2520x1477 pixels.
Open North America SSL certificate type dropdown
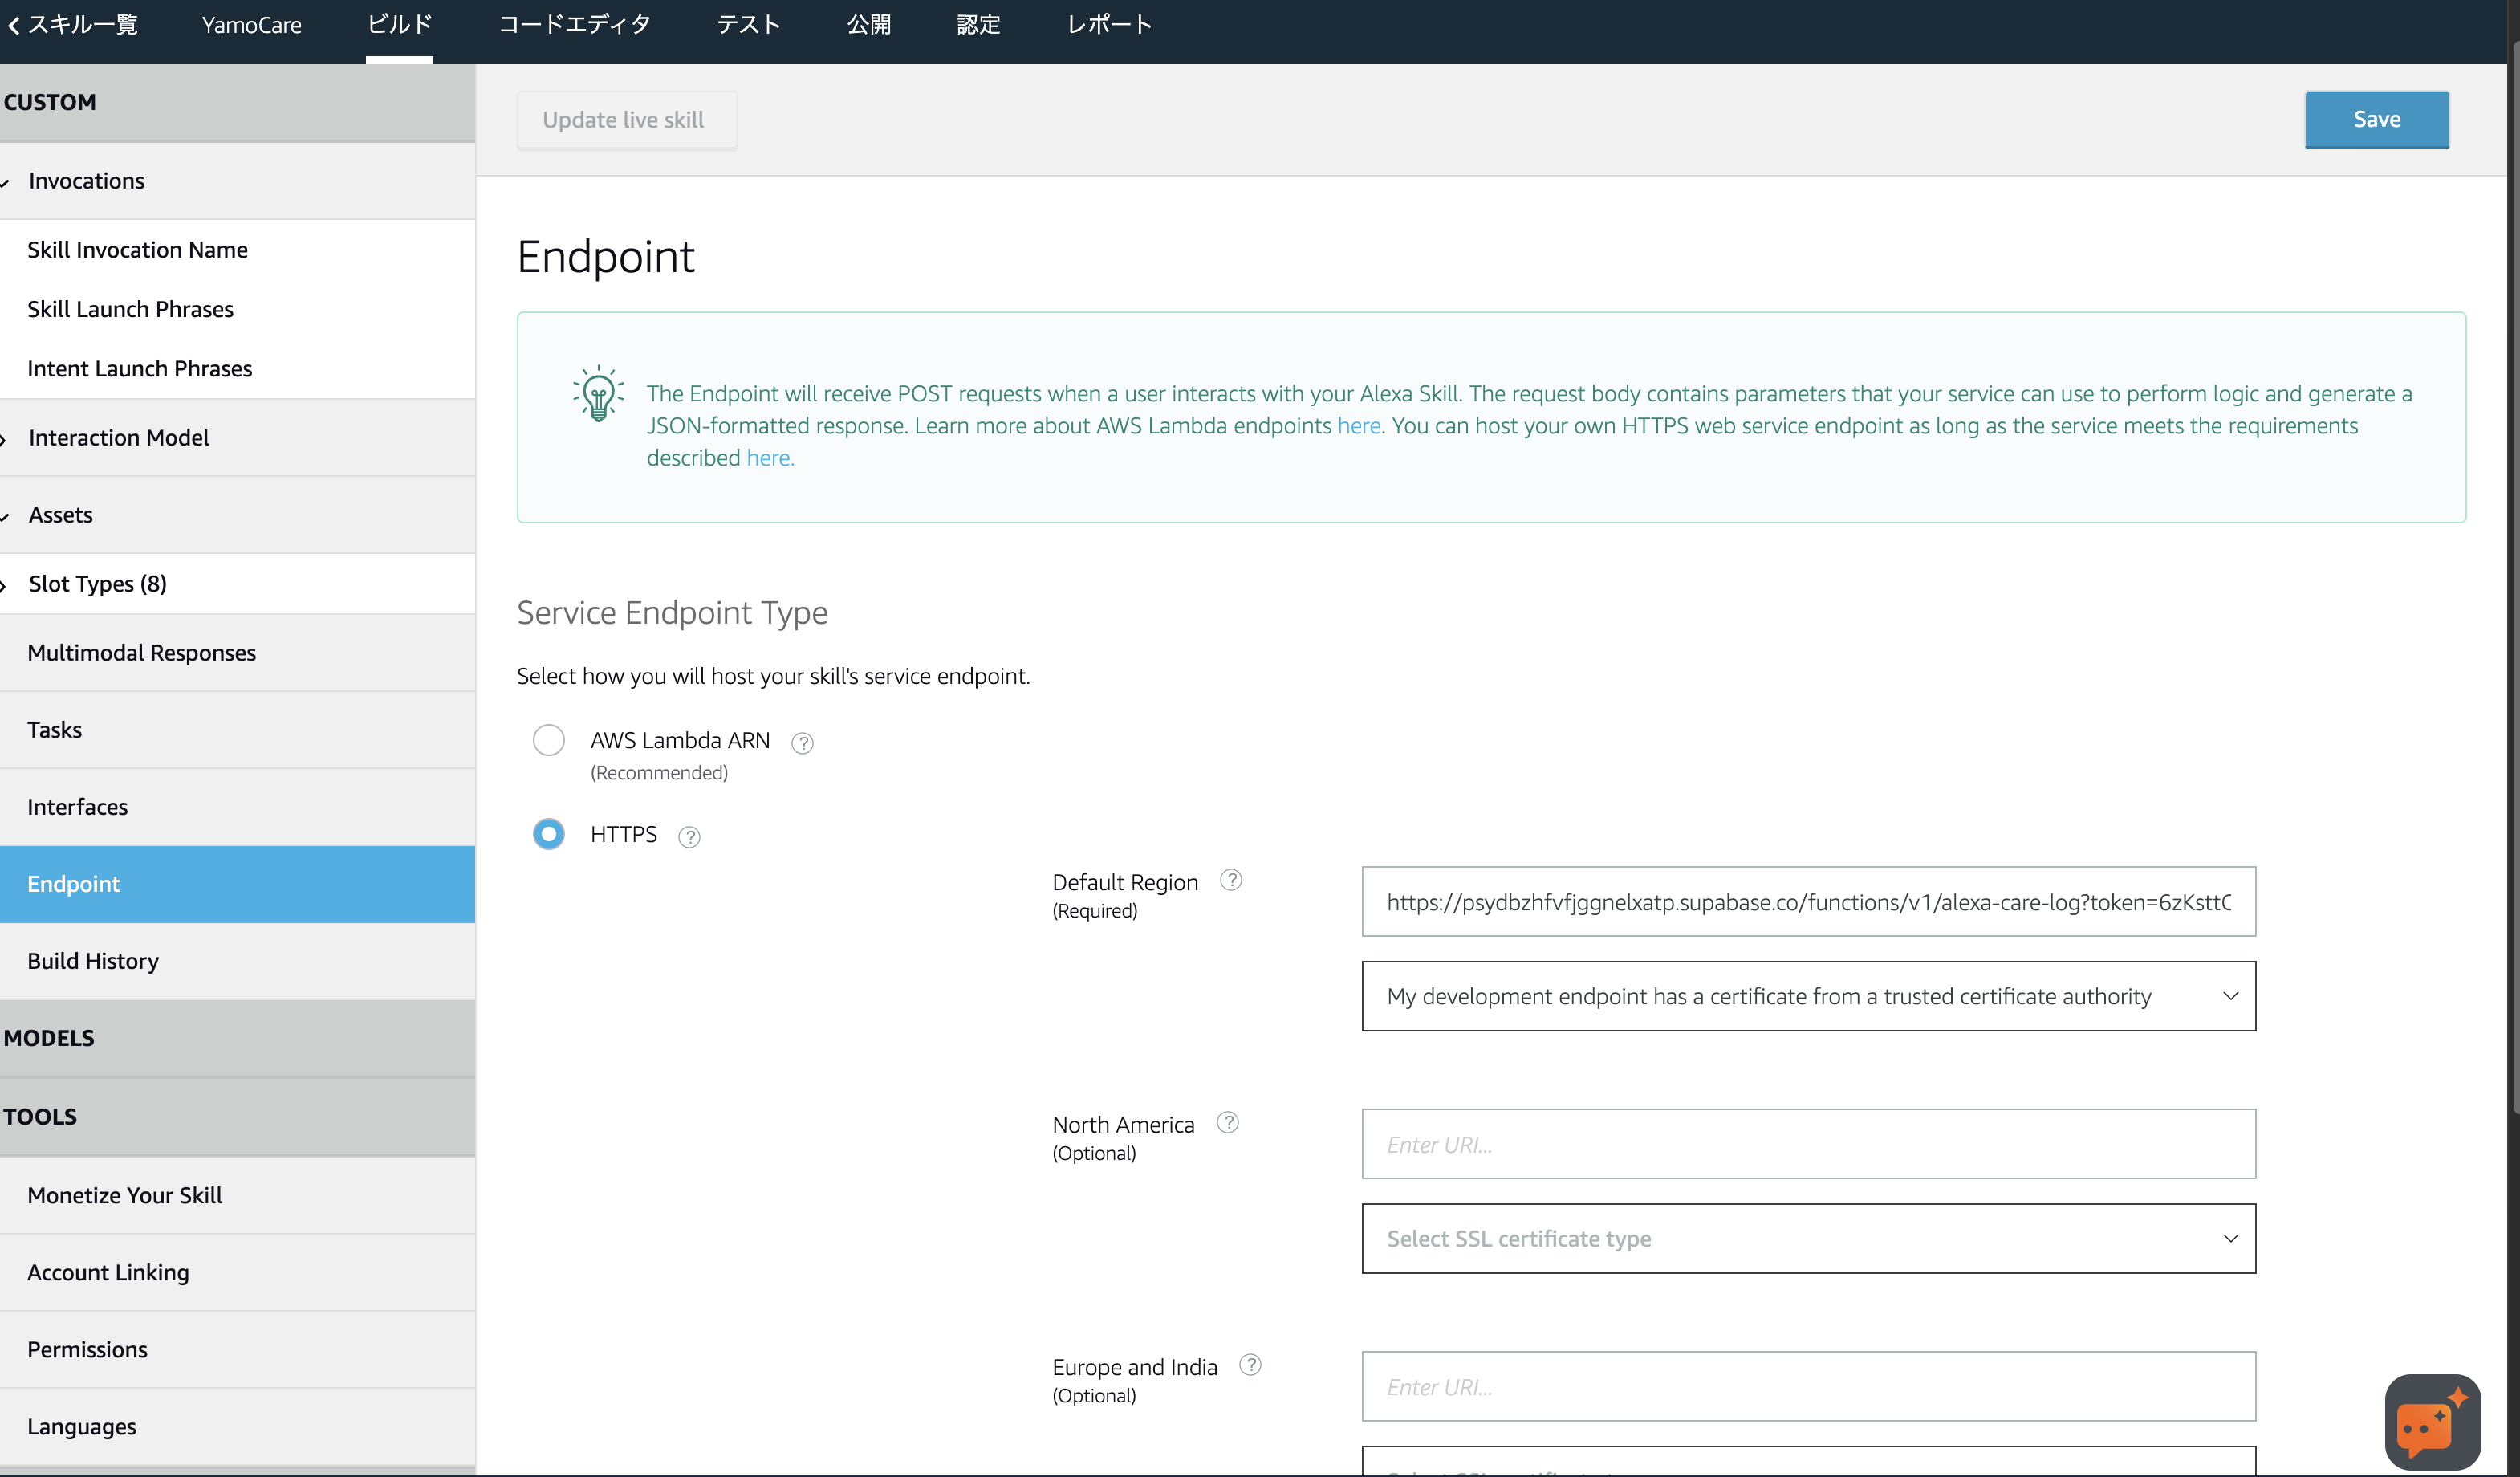pos(1808,1238)
